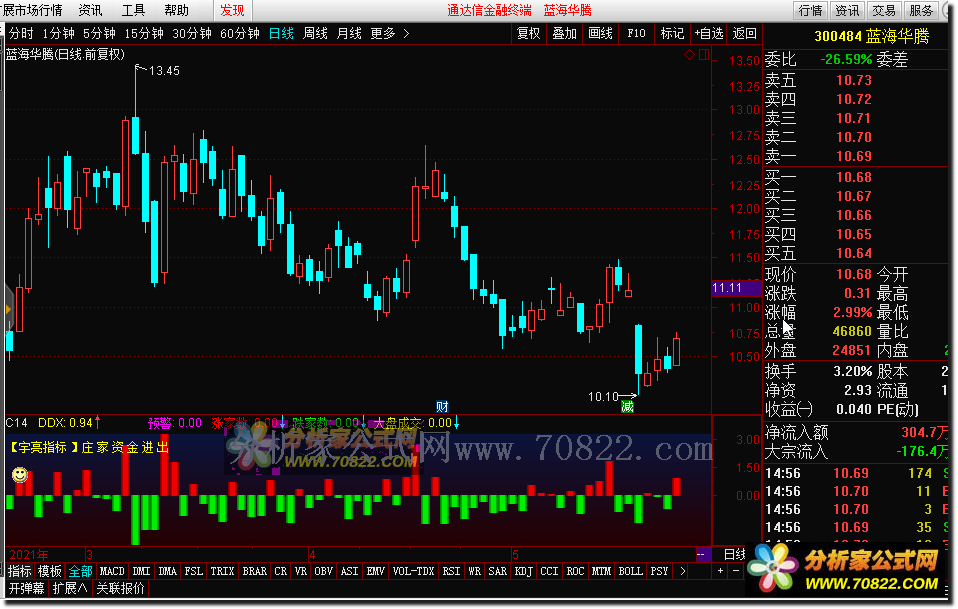Click the smiley face icon in indicator panel
The width and height of the screenshot is (958, 609).
click(x=20, y=475)
